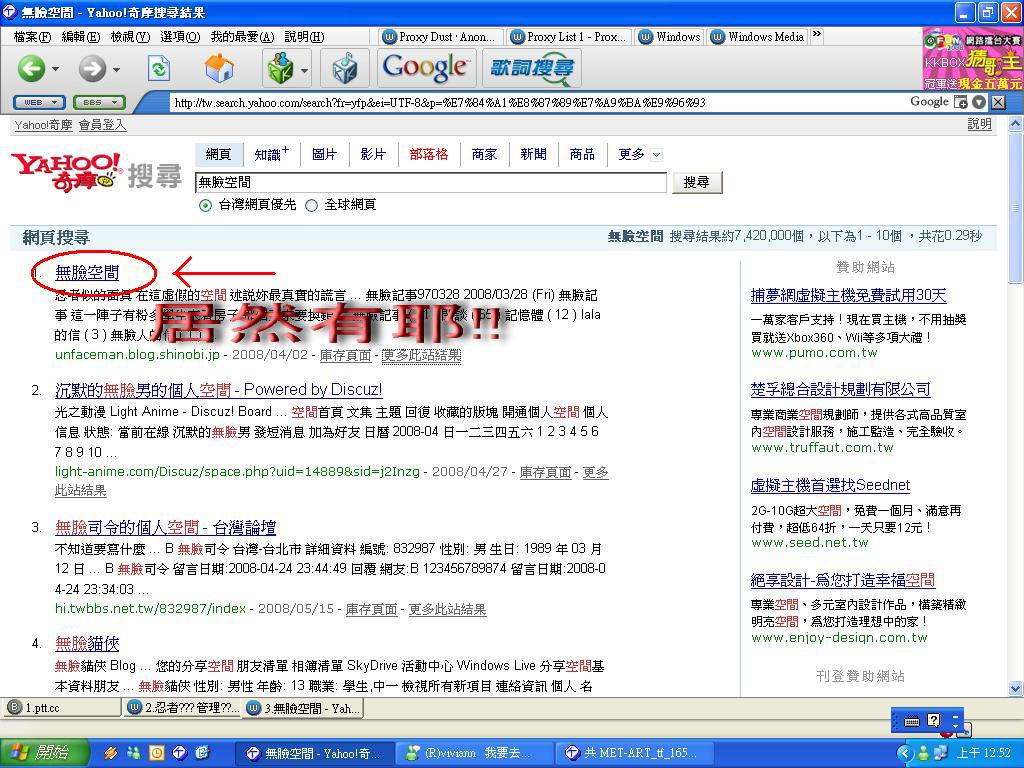1024x768 pixels.
Task: Open the Back button history dropdown arrow
Action: pos(56,69)
